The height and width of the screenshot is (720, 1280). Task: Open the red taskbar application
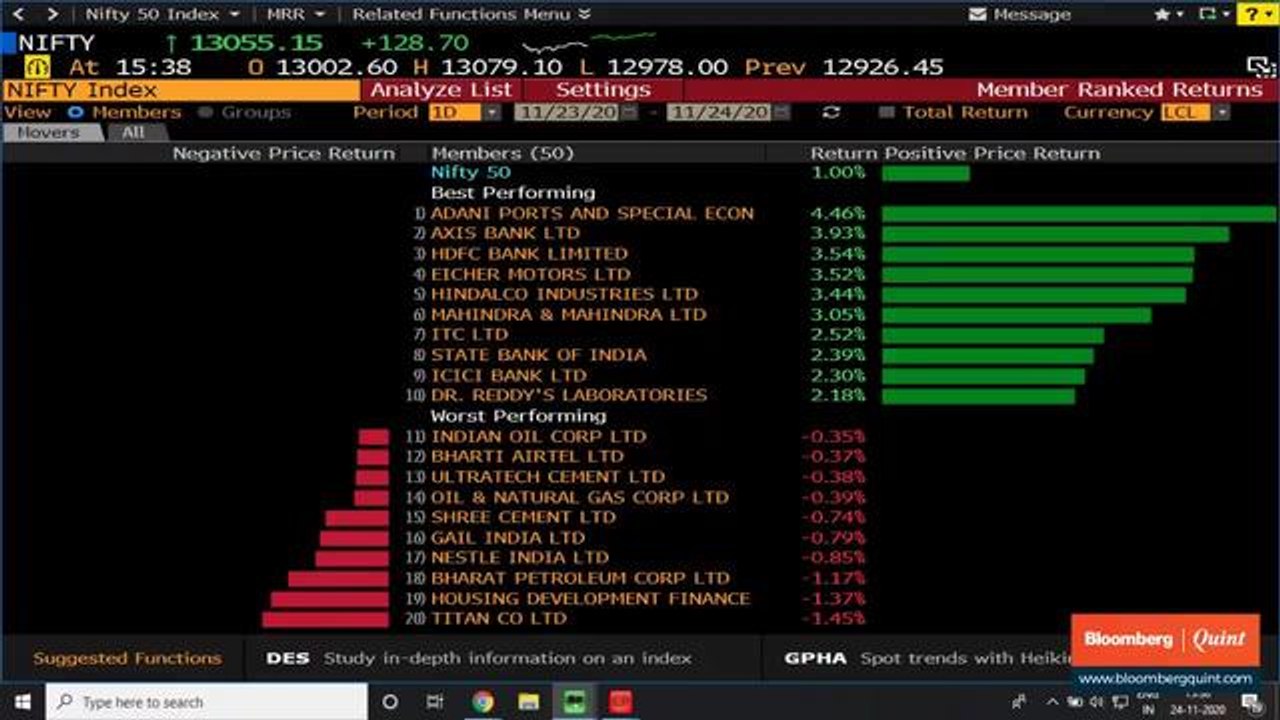pyautogui.click(x=621, y=702)
